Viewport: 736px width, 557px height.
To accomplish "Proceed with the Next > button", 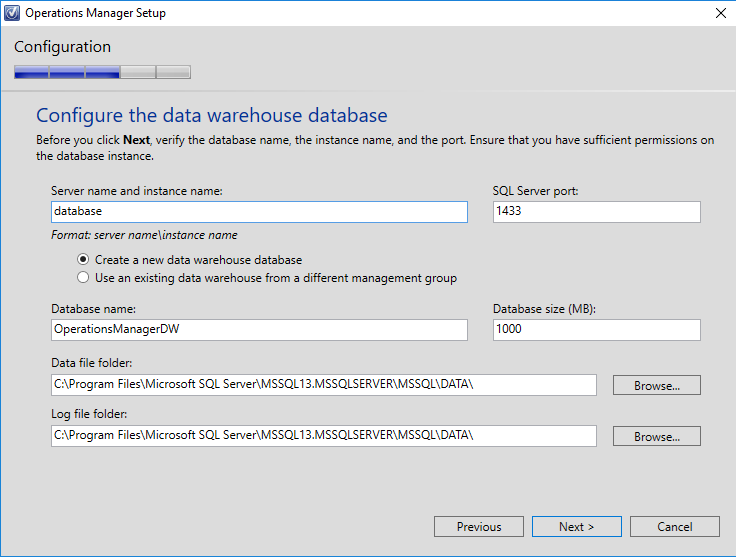I will coord(576,526).
